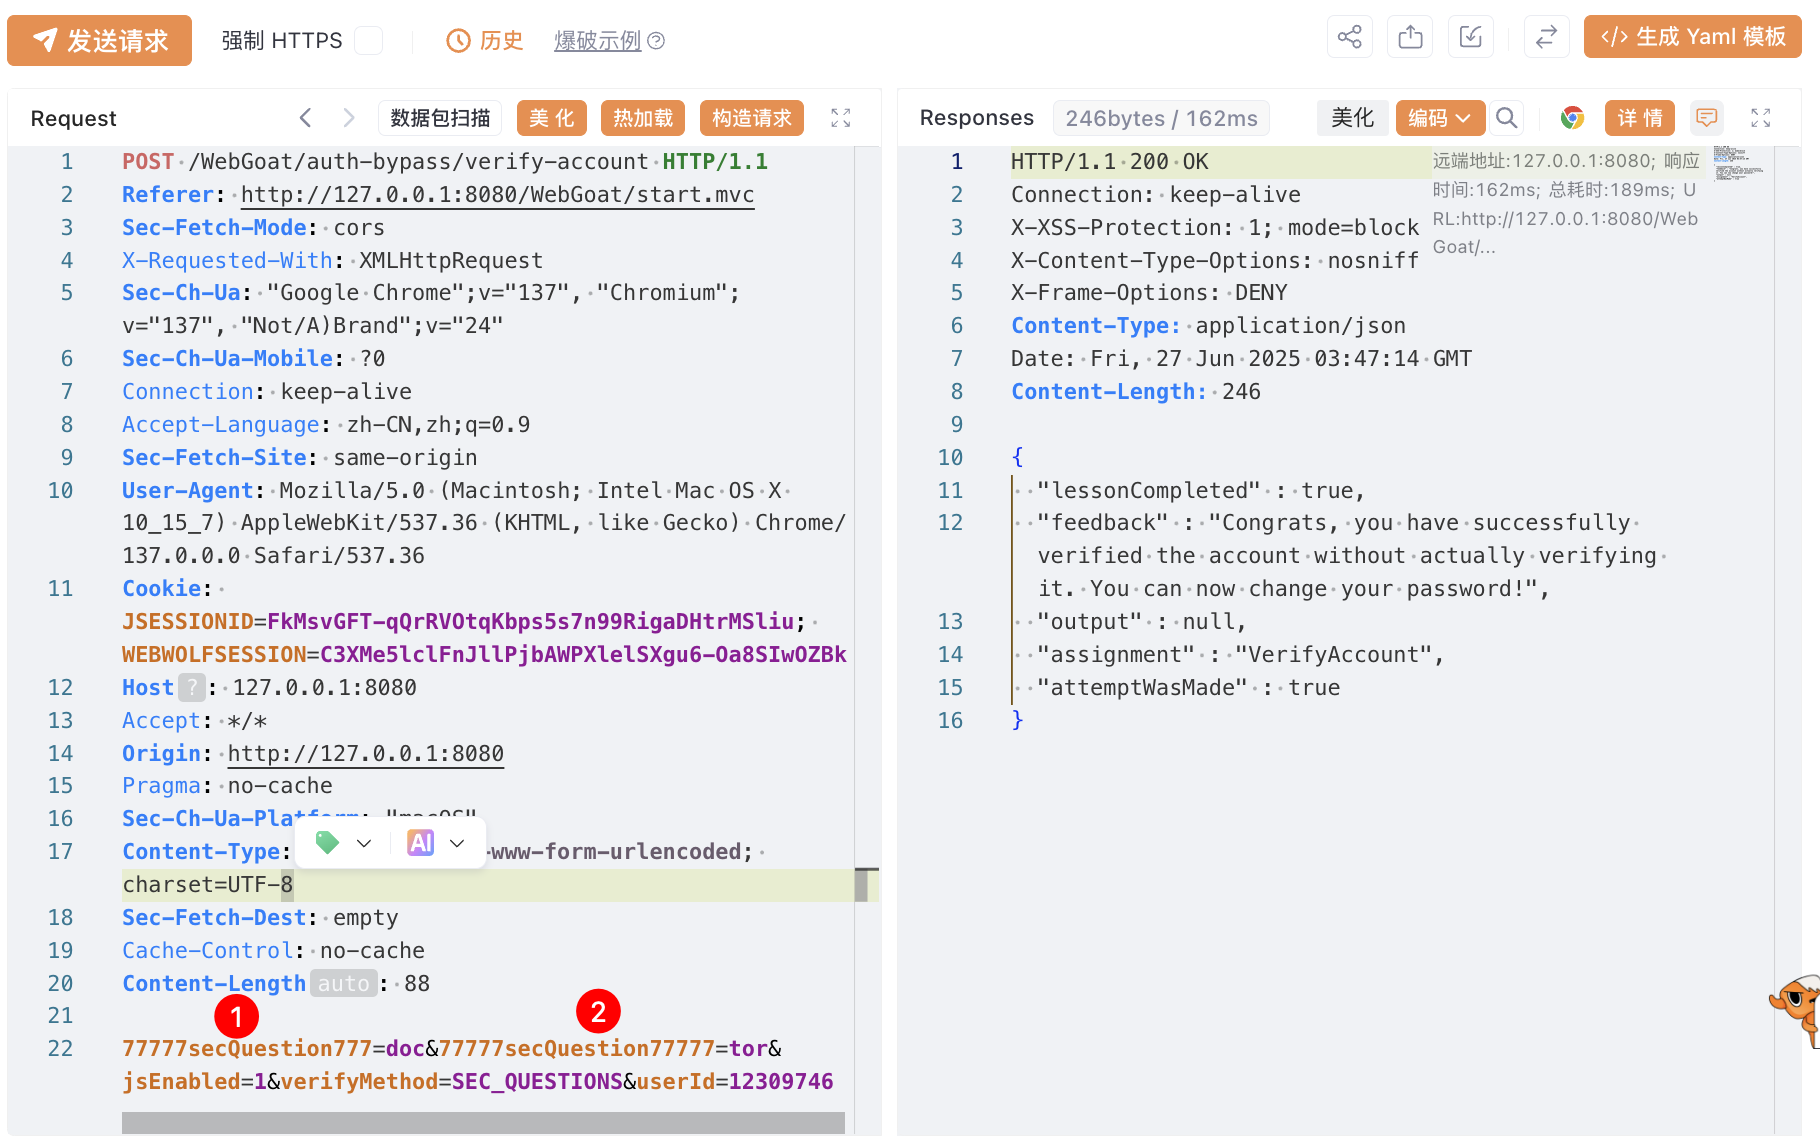The height and width of the screenshot is (1148, 1820).
Task: Click the POST method text
Action: 148,162
